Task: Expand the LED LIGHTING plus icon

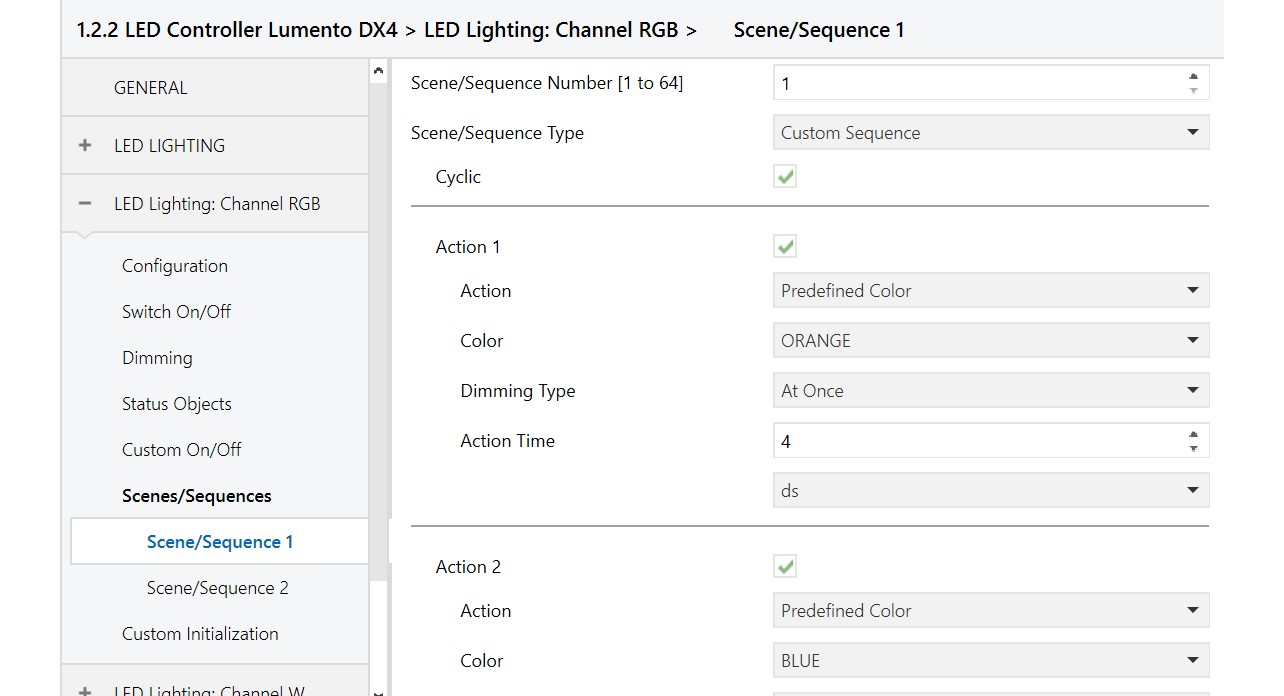Action: [x=85, y=146]
